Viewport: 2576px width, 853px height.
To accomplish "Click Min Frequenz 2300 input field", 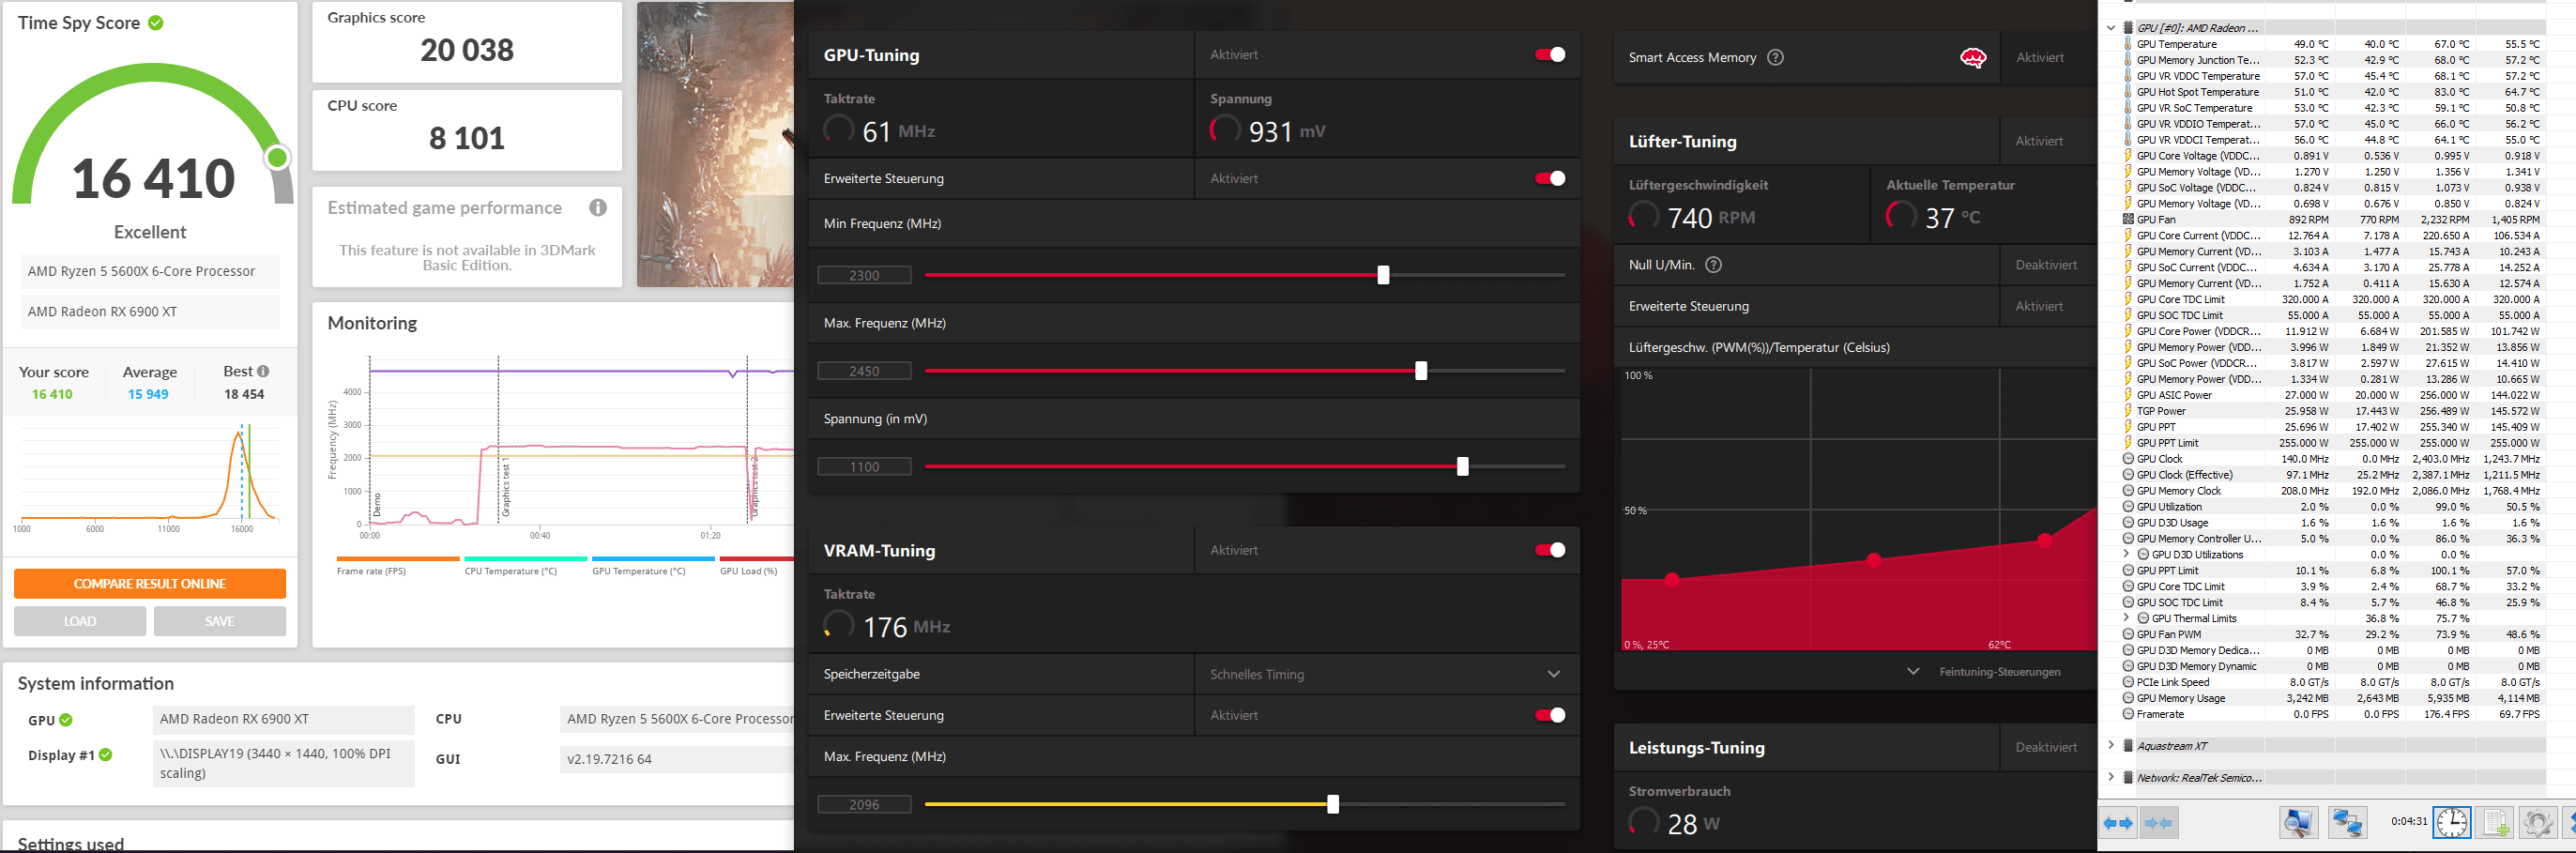I will (865, 275).
